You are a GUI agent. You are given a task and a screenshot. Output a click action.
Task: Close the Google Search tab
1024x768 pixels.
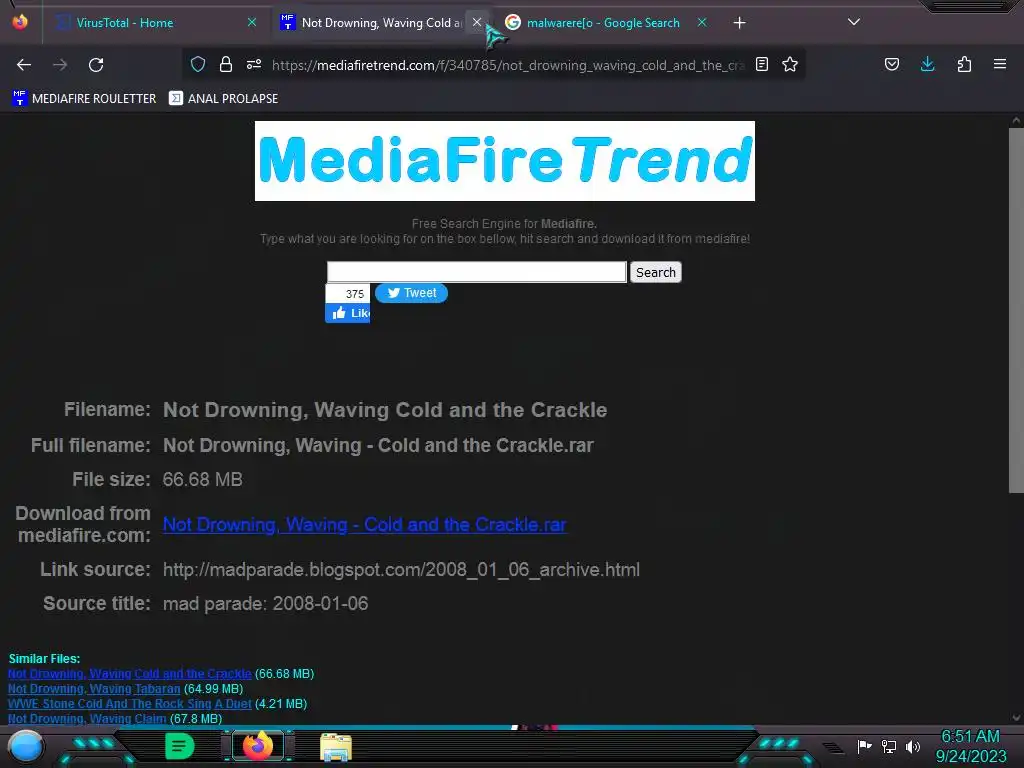tap(702, 22)
